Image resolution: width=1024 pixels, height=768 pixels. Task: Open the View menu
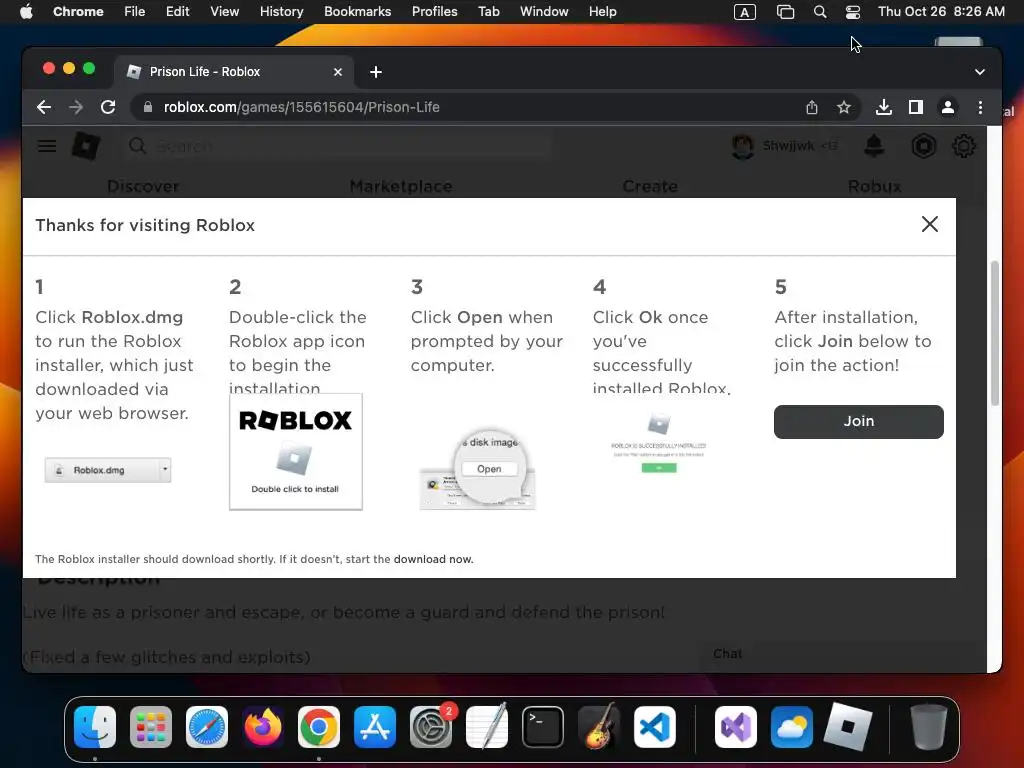[224, 12]
